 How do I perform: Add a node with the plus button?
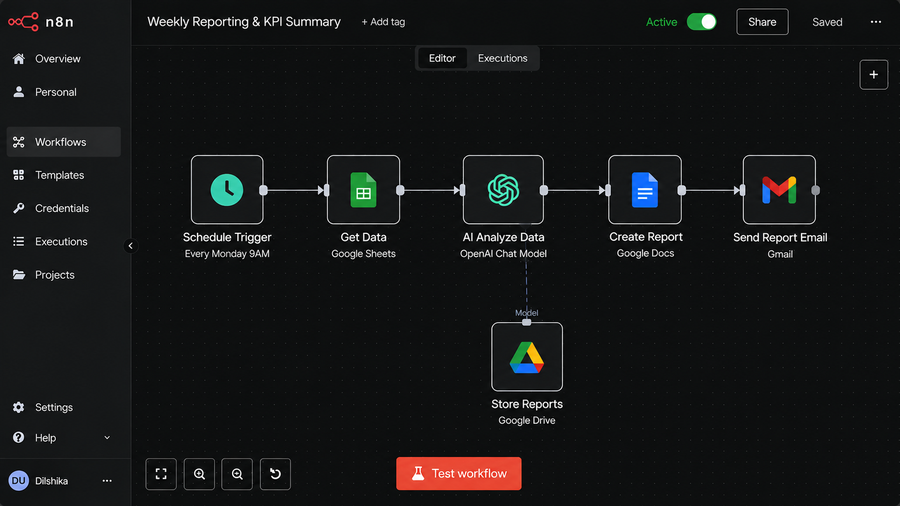point(874,75)
